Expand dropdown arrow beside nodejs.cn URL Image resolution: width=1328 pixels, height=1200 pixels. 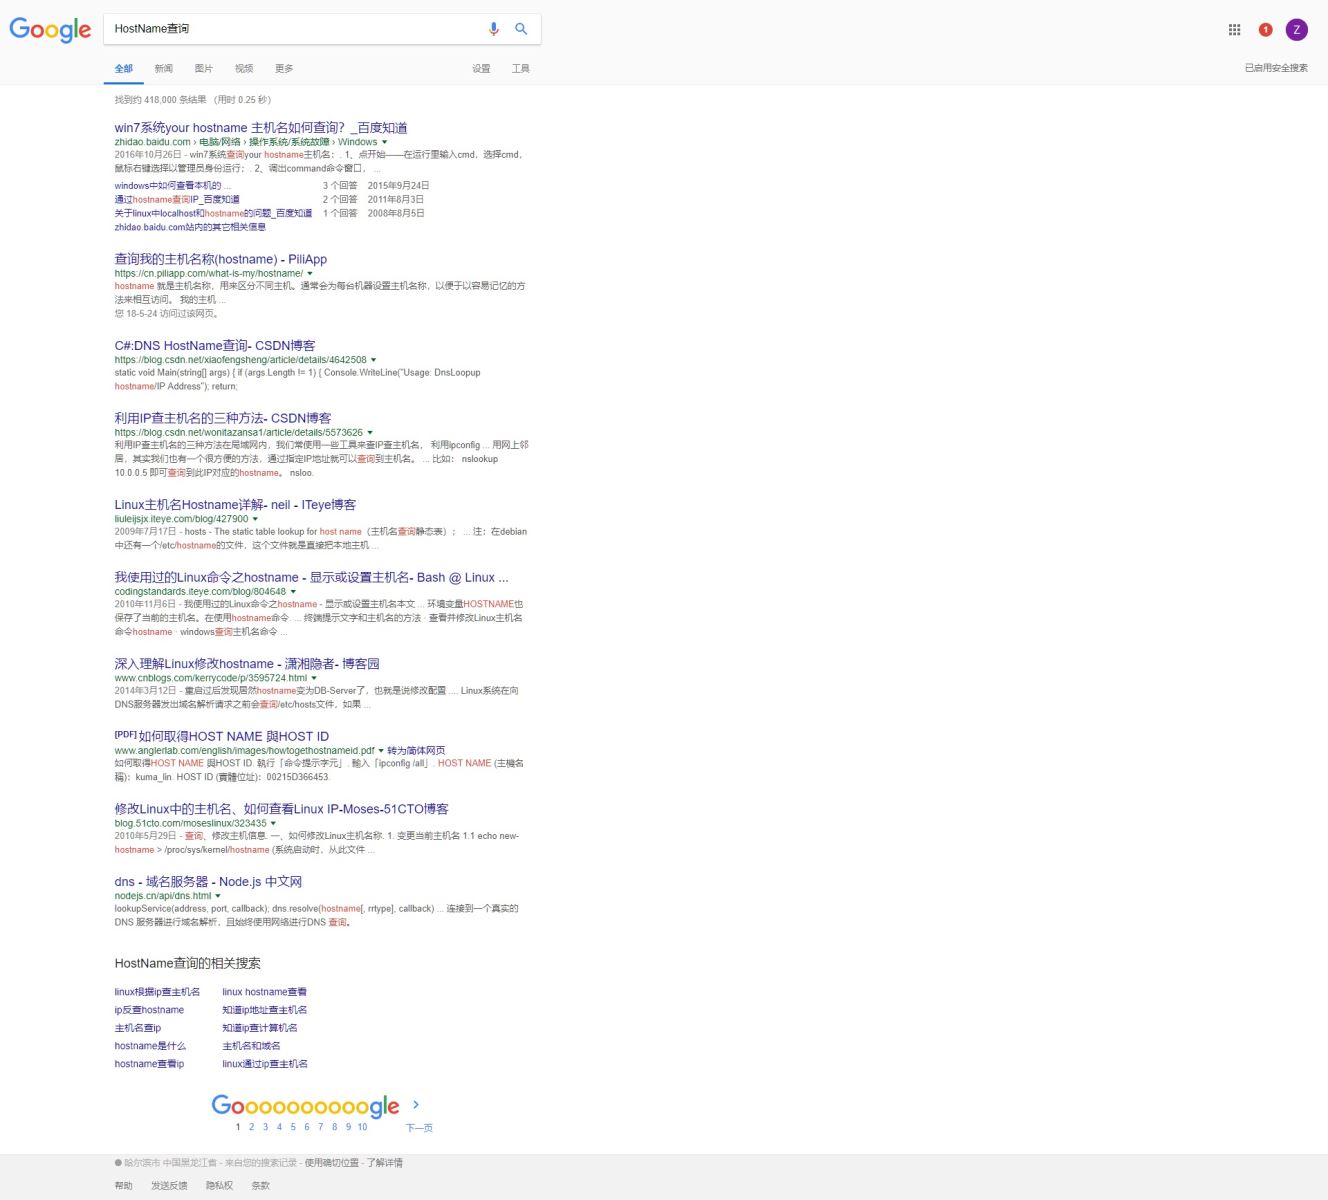(x=218, y=896)
